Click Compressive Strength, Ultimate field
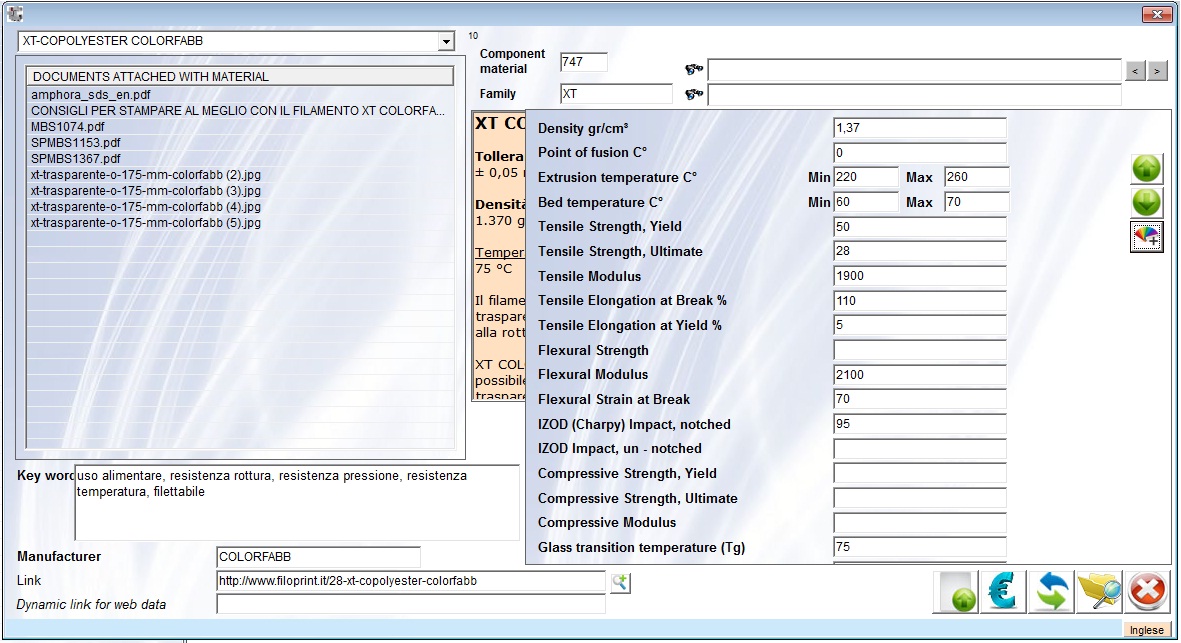The height and width of the screenshot is (643, 1181). point(920,498)
